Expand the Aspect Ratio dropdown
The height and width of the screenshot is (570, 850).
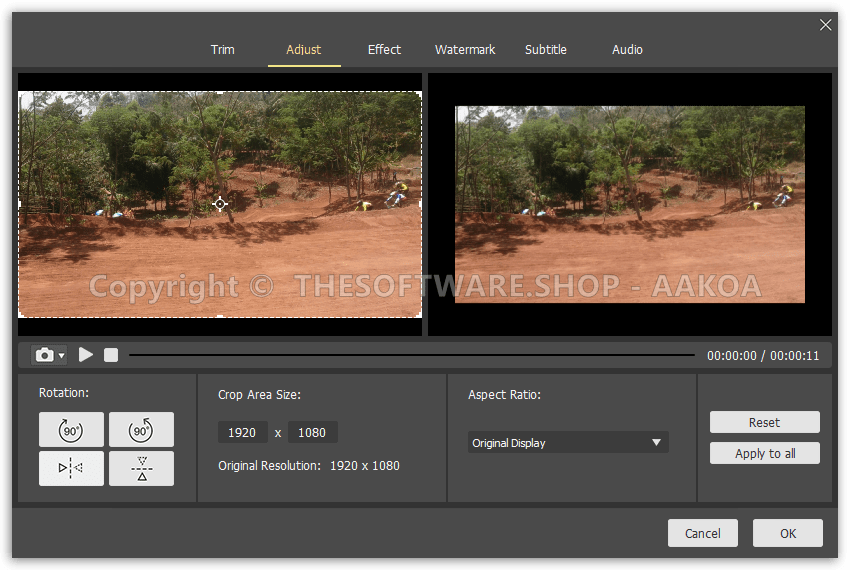(x=567, y=443)
